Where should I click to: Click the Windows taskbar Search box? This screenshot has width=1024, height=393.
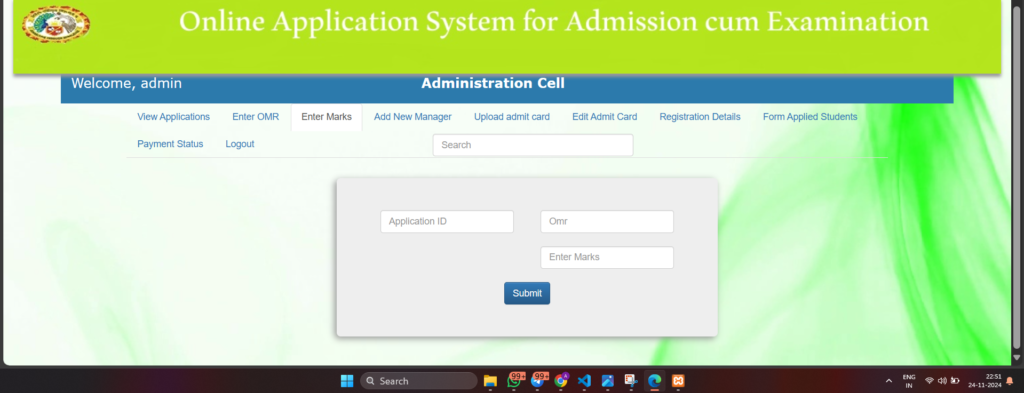(419, 381)
